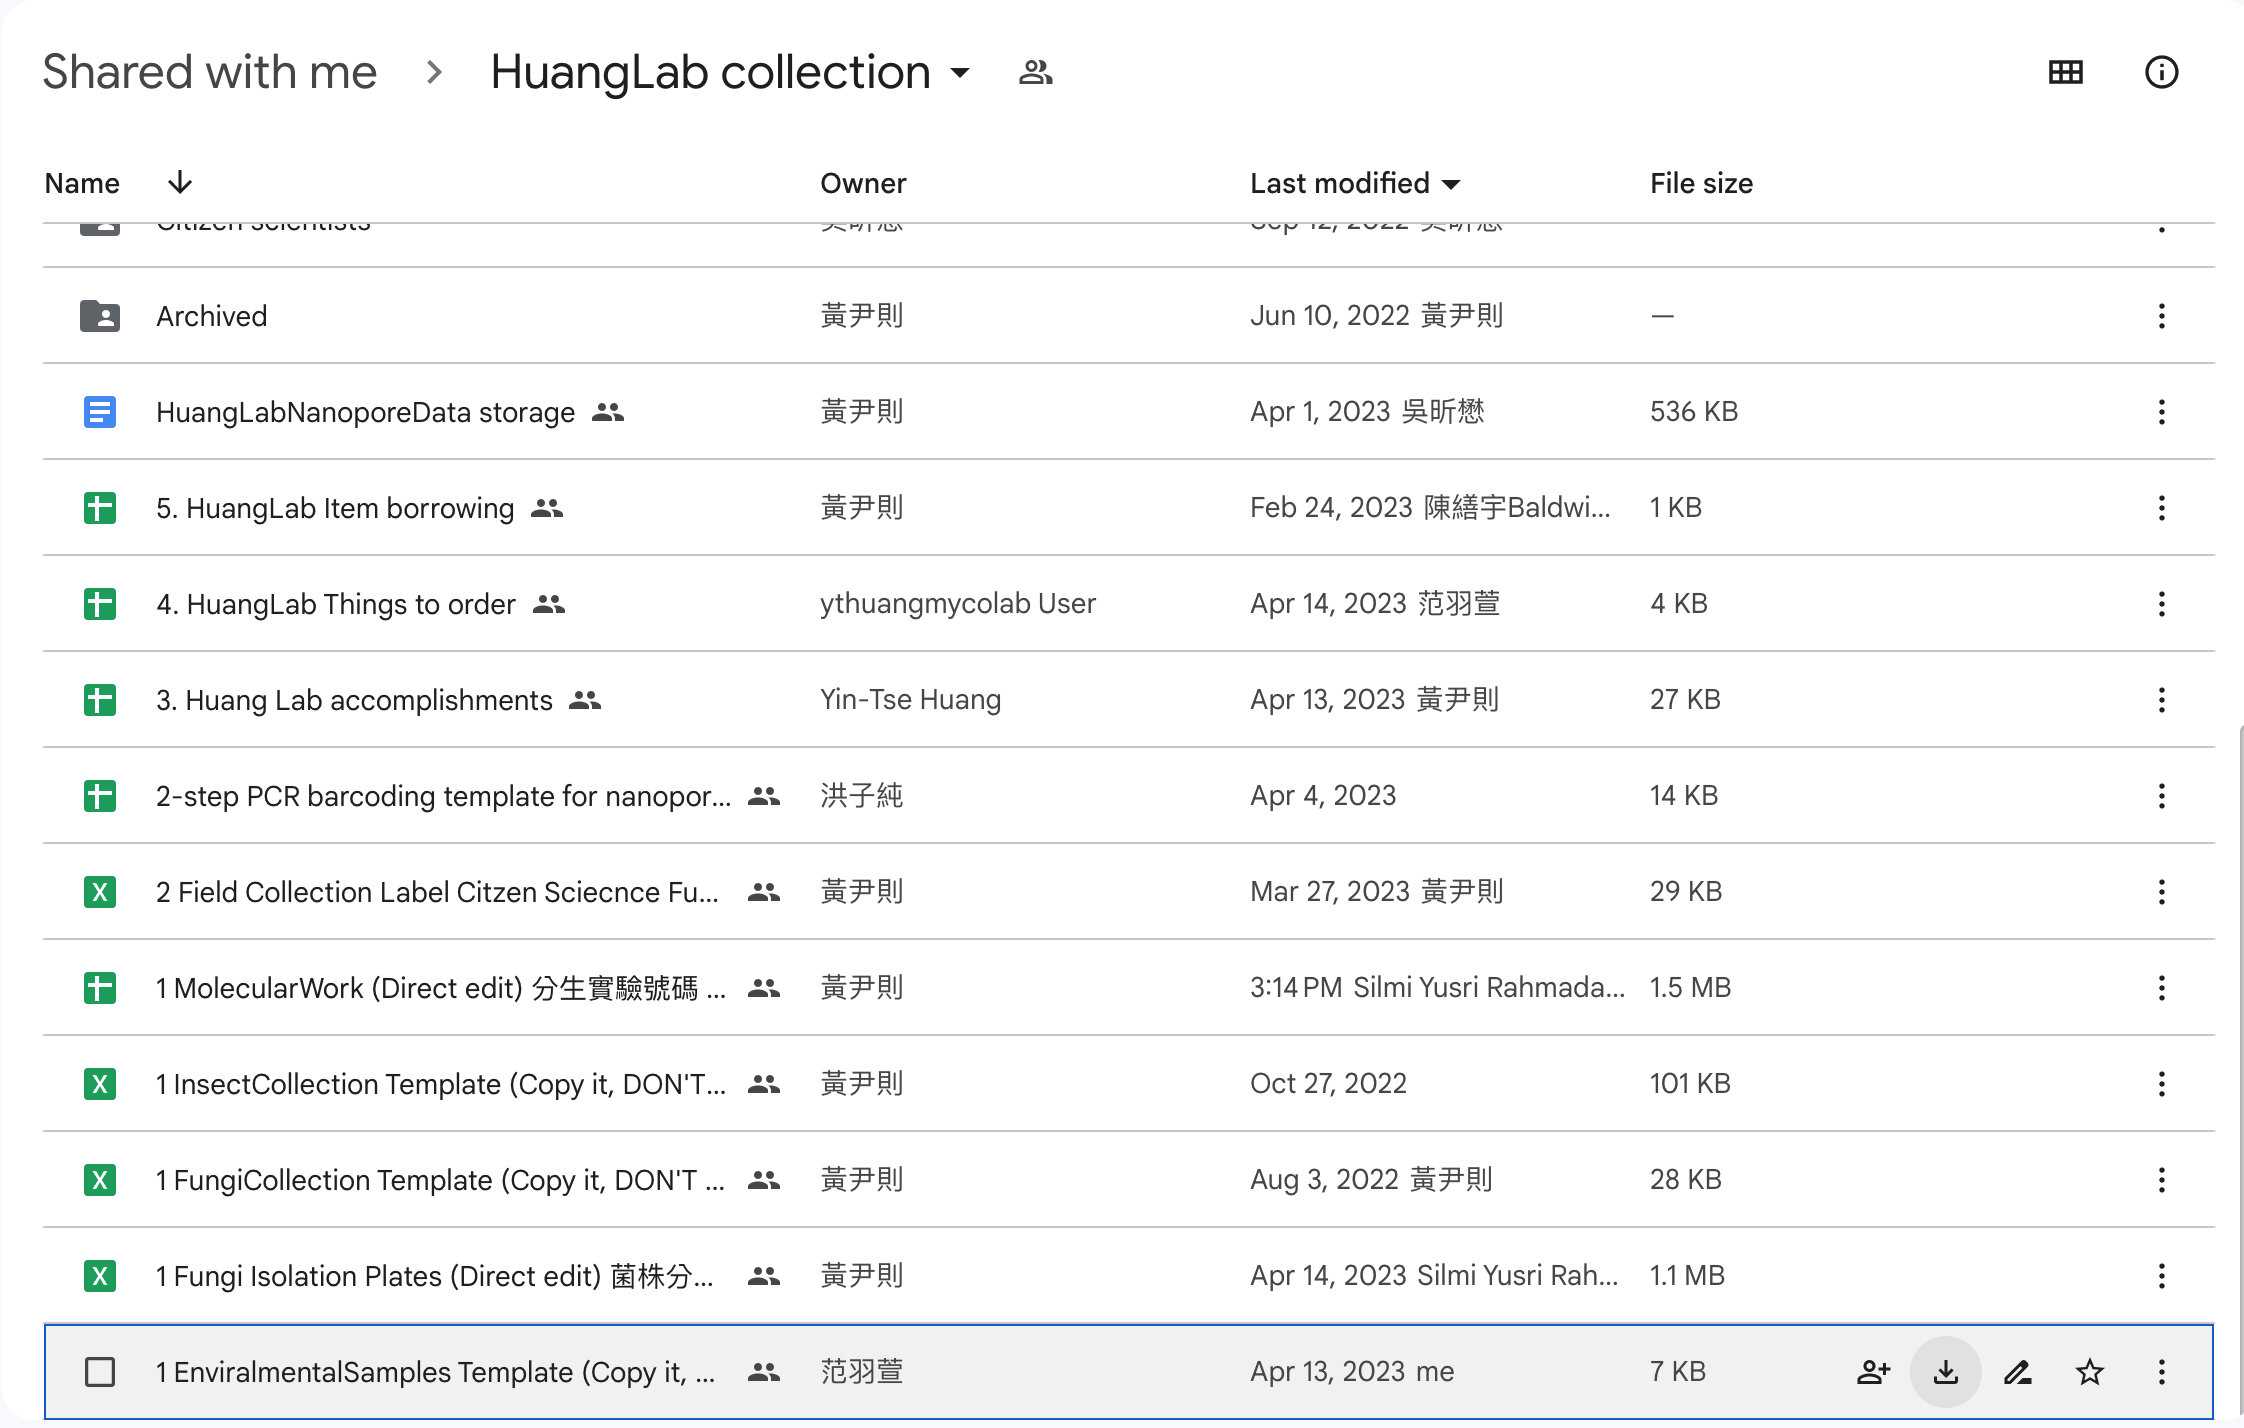Select 1 InsectCollection Template file
The width and height of the screenshot is (2244, 1428).
pos(441,1084)
